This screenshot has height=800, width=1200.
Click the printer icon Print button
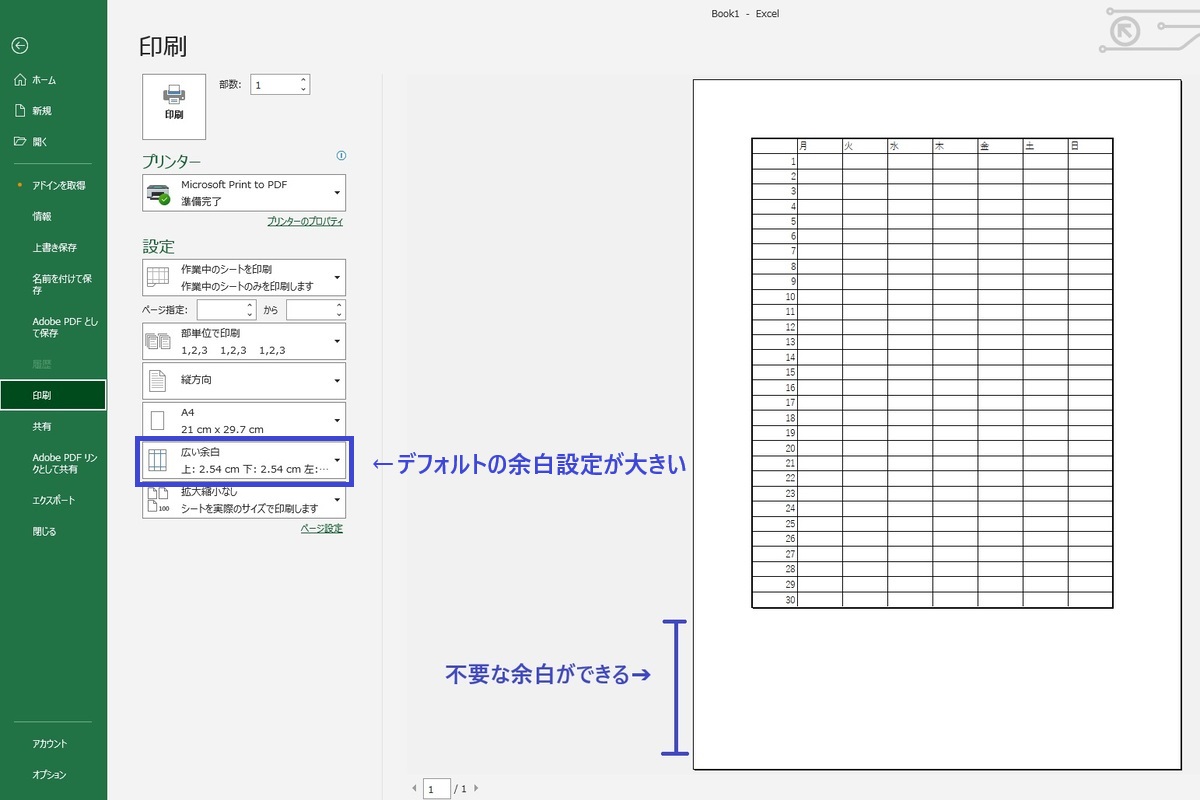tap(174, 105)
